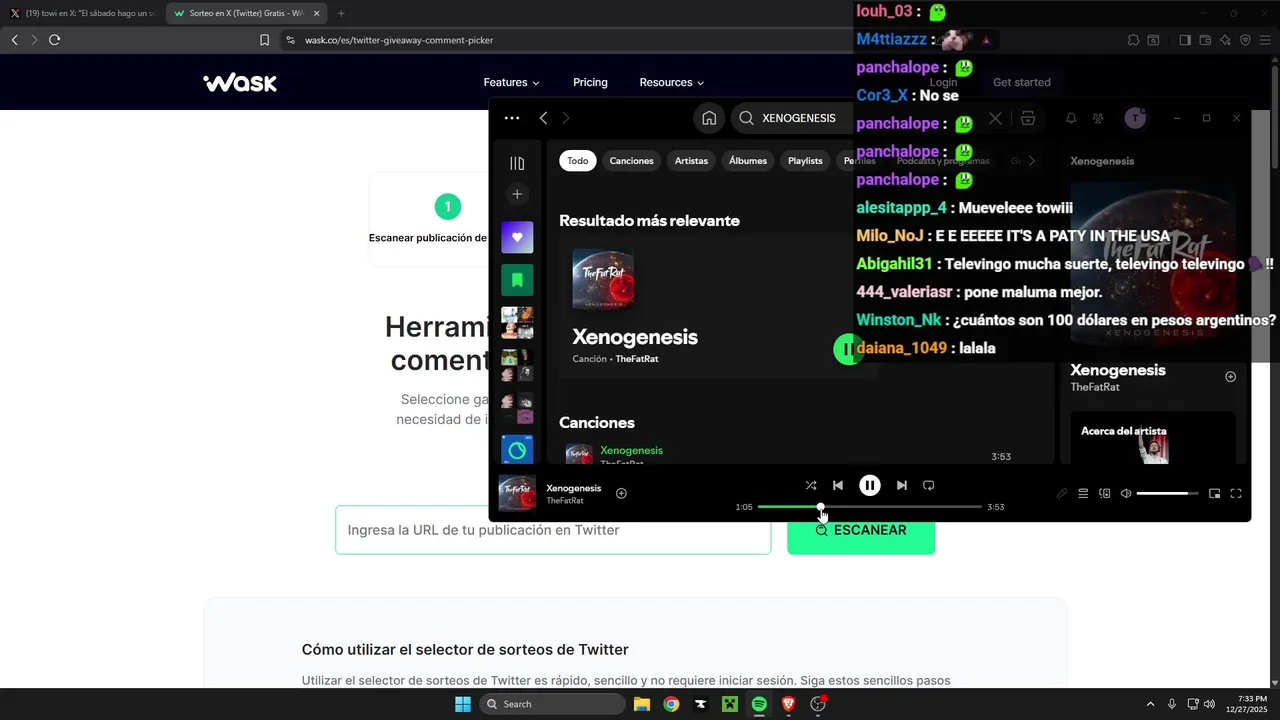The width and height of the screenshot is (1280, 720).
Task: Add Xenogenesis to library in right panel
Action: tap(1231, 377)
